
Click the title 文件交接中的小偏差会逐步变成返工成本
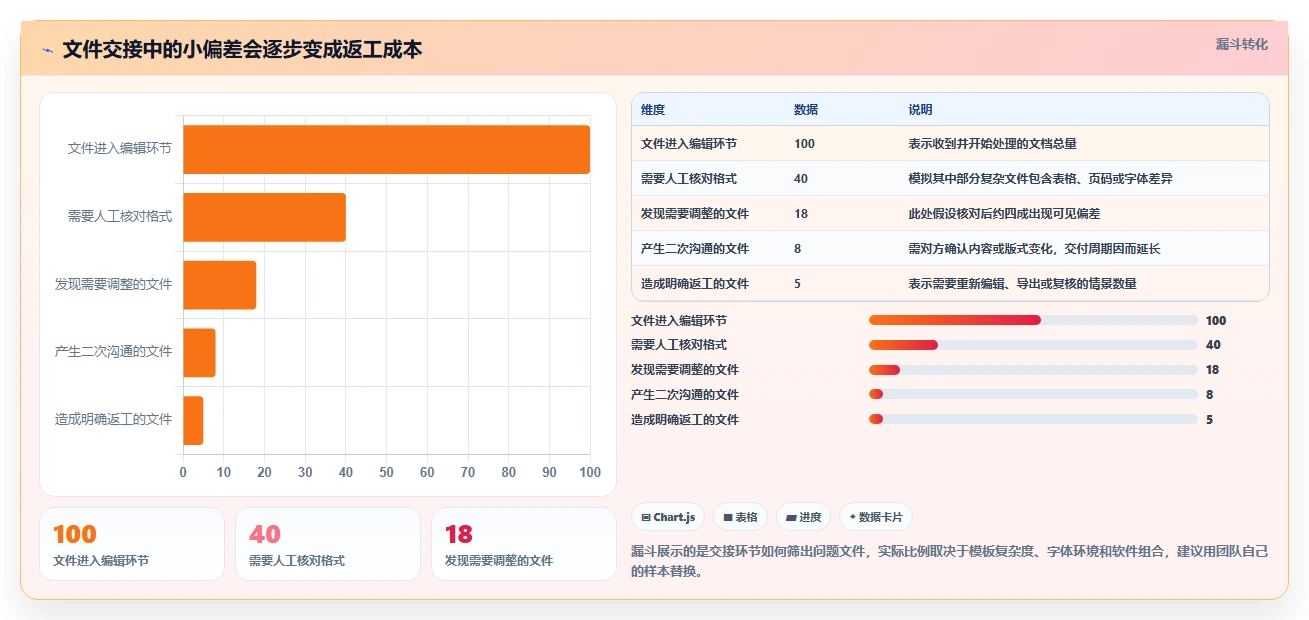(x=242, y=50)
